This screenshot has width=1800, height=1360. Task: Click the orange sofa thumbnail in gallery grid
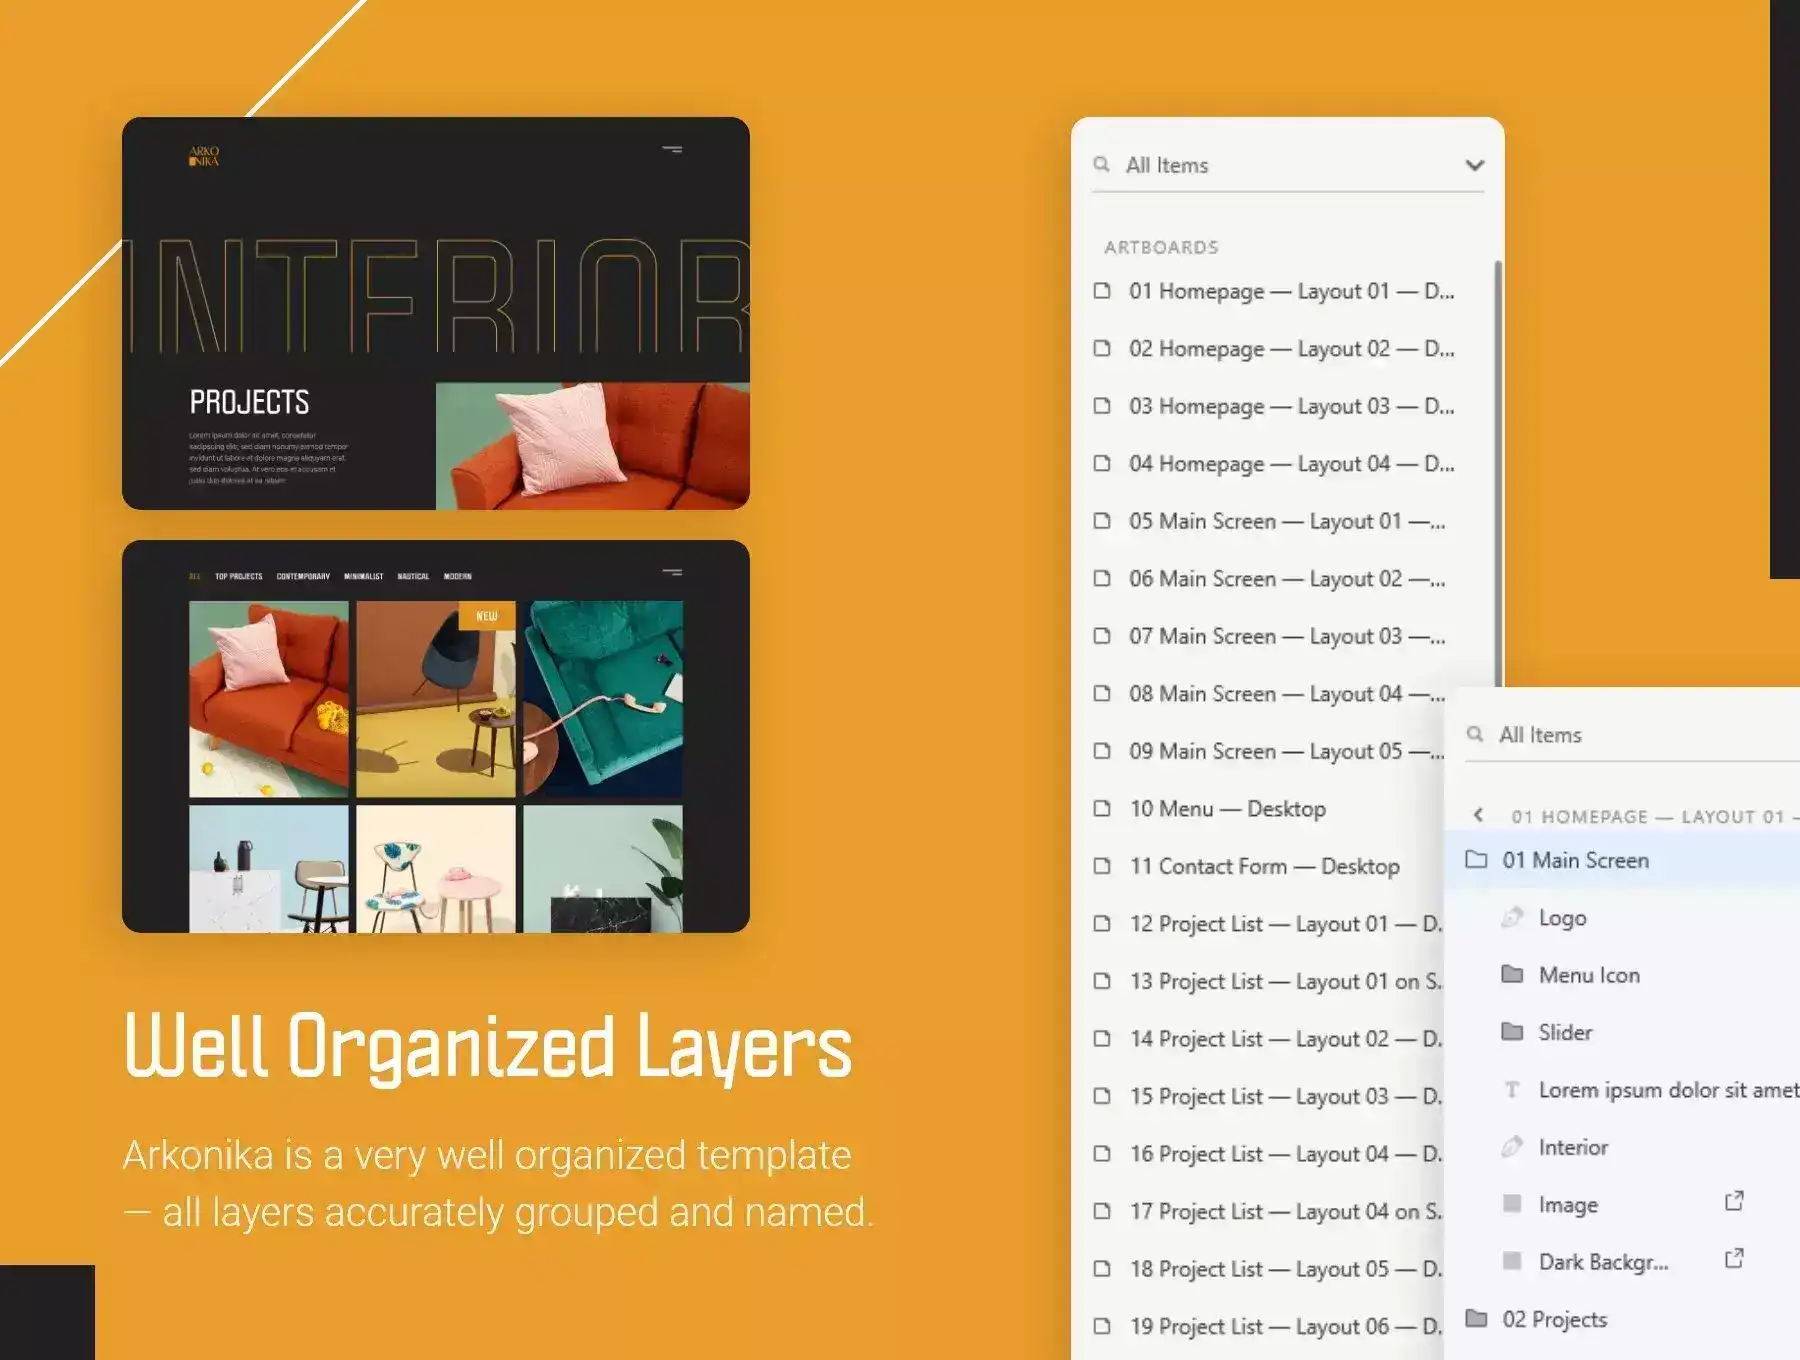click(x=269, y=698)
